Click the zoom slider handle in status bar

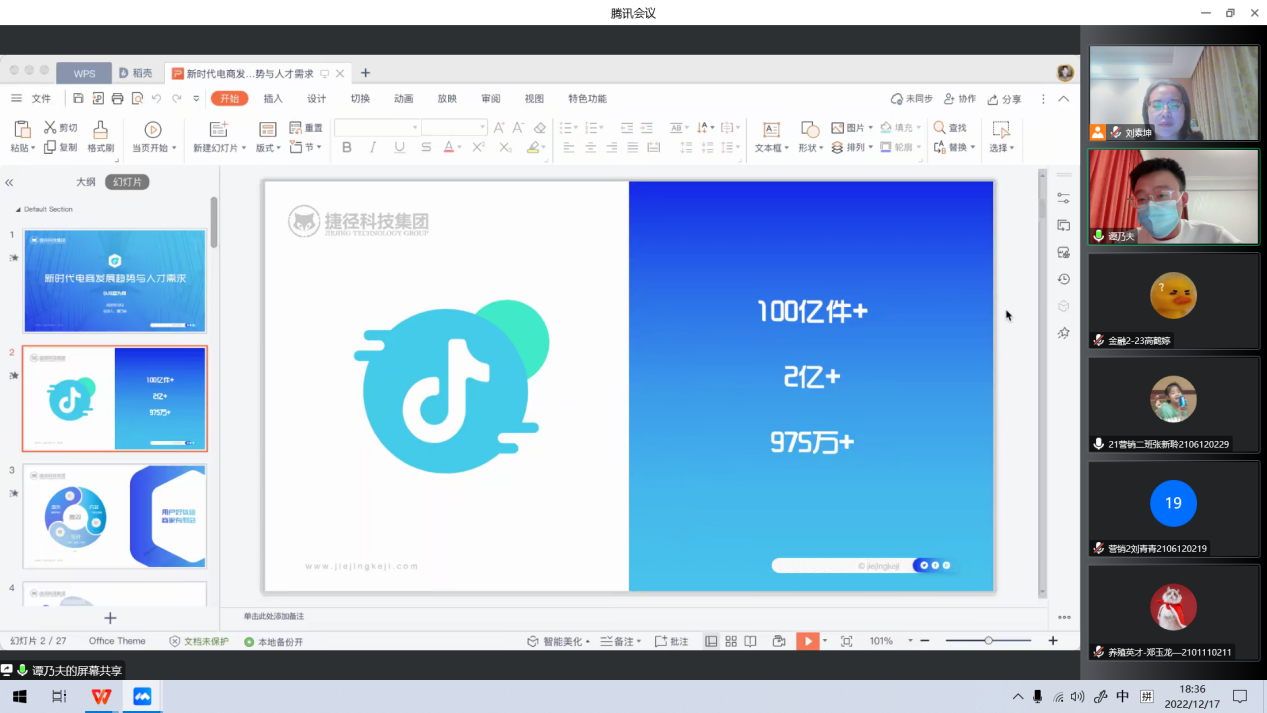click(x=988, y=641)
